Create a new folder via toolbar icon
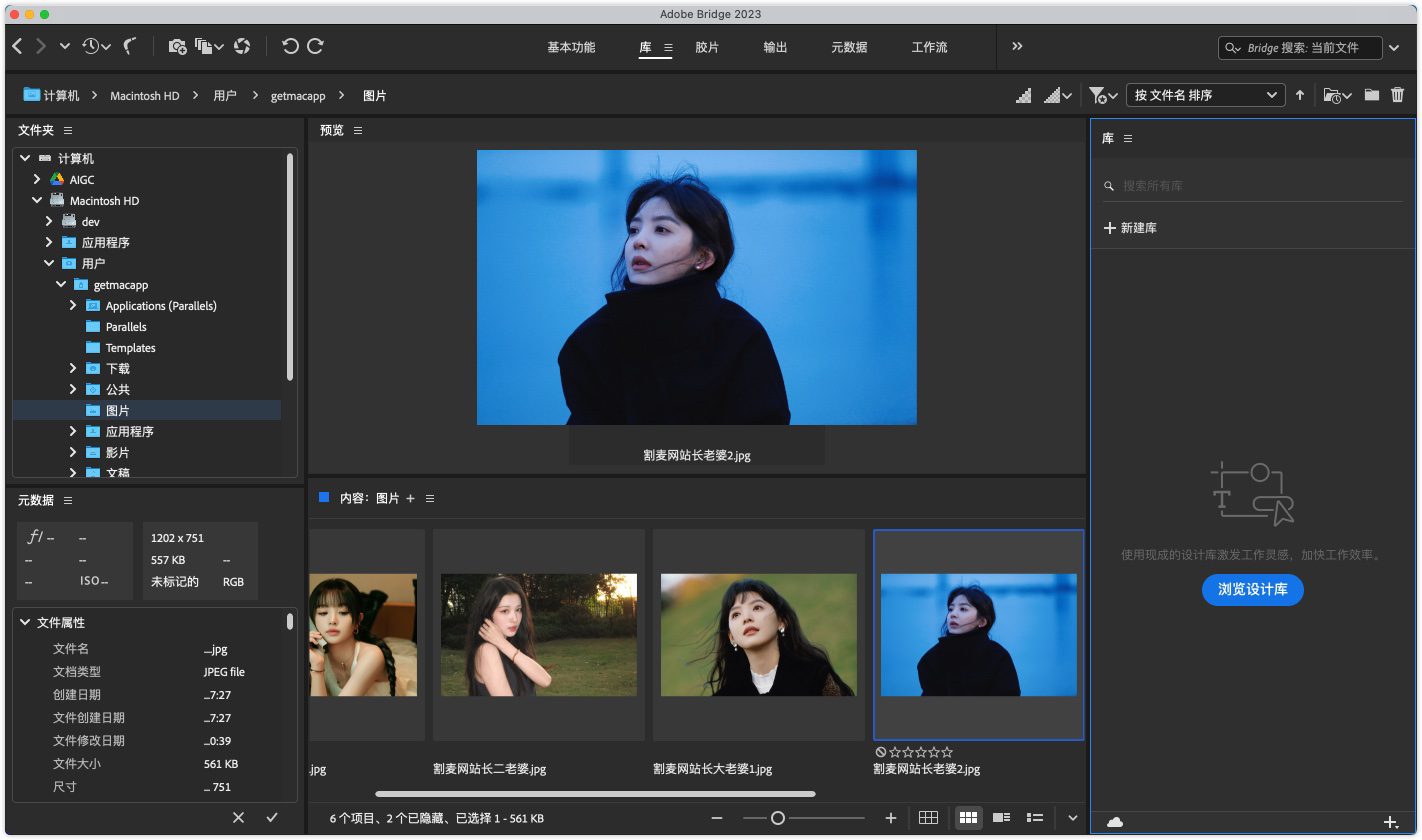This screenshot has width=1422, height=840. [1371, 95]
